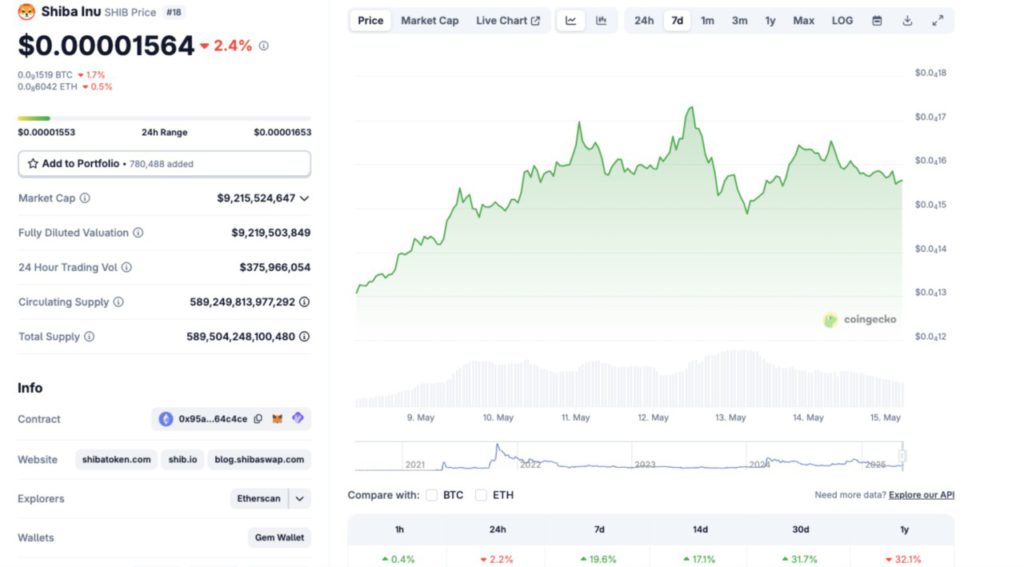Open shibatoken.com website link
This screenshot has width=1024, height=567.
click(116, 459)
